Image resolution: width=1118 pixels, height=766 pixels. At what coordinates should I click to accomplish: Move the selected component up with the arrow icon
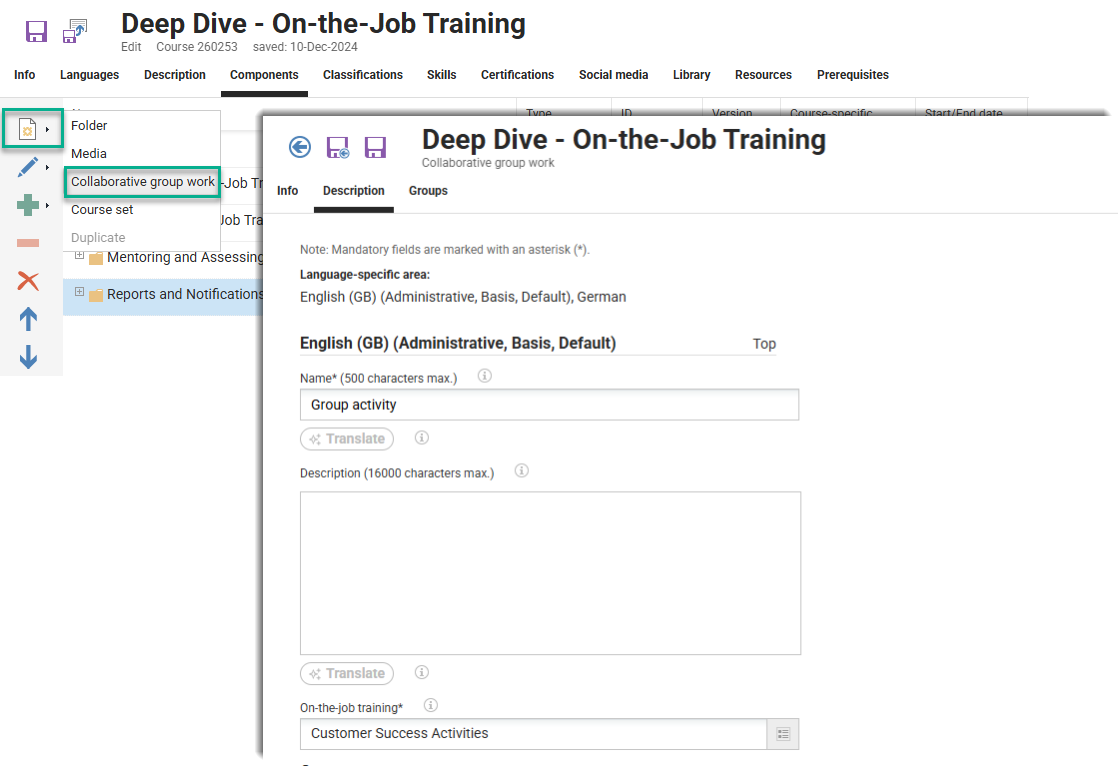(27, 319)
